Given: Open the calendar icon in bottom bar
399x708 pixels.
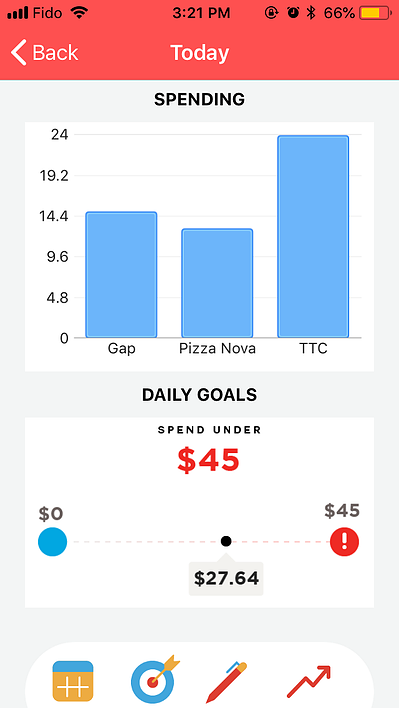Looking at the screenshot, I should pyautogui.click(x=73, y=680).
